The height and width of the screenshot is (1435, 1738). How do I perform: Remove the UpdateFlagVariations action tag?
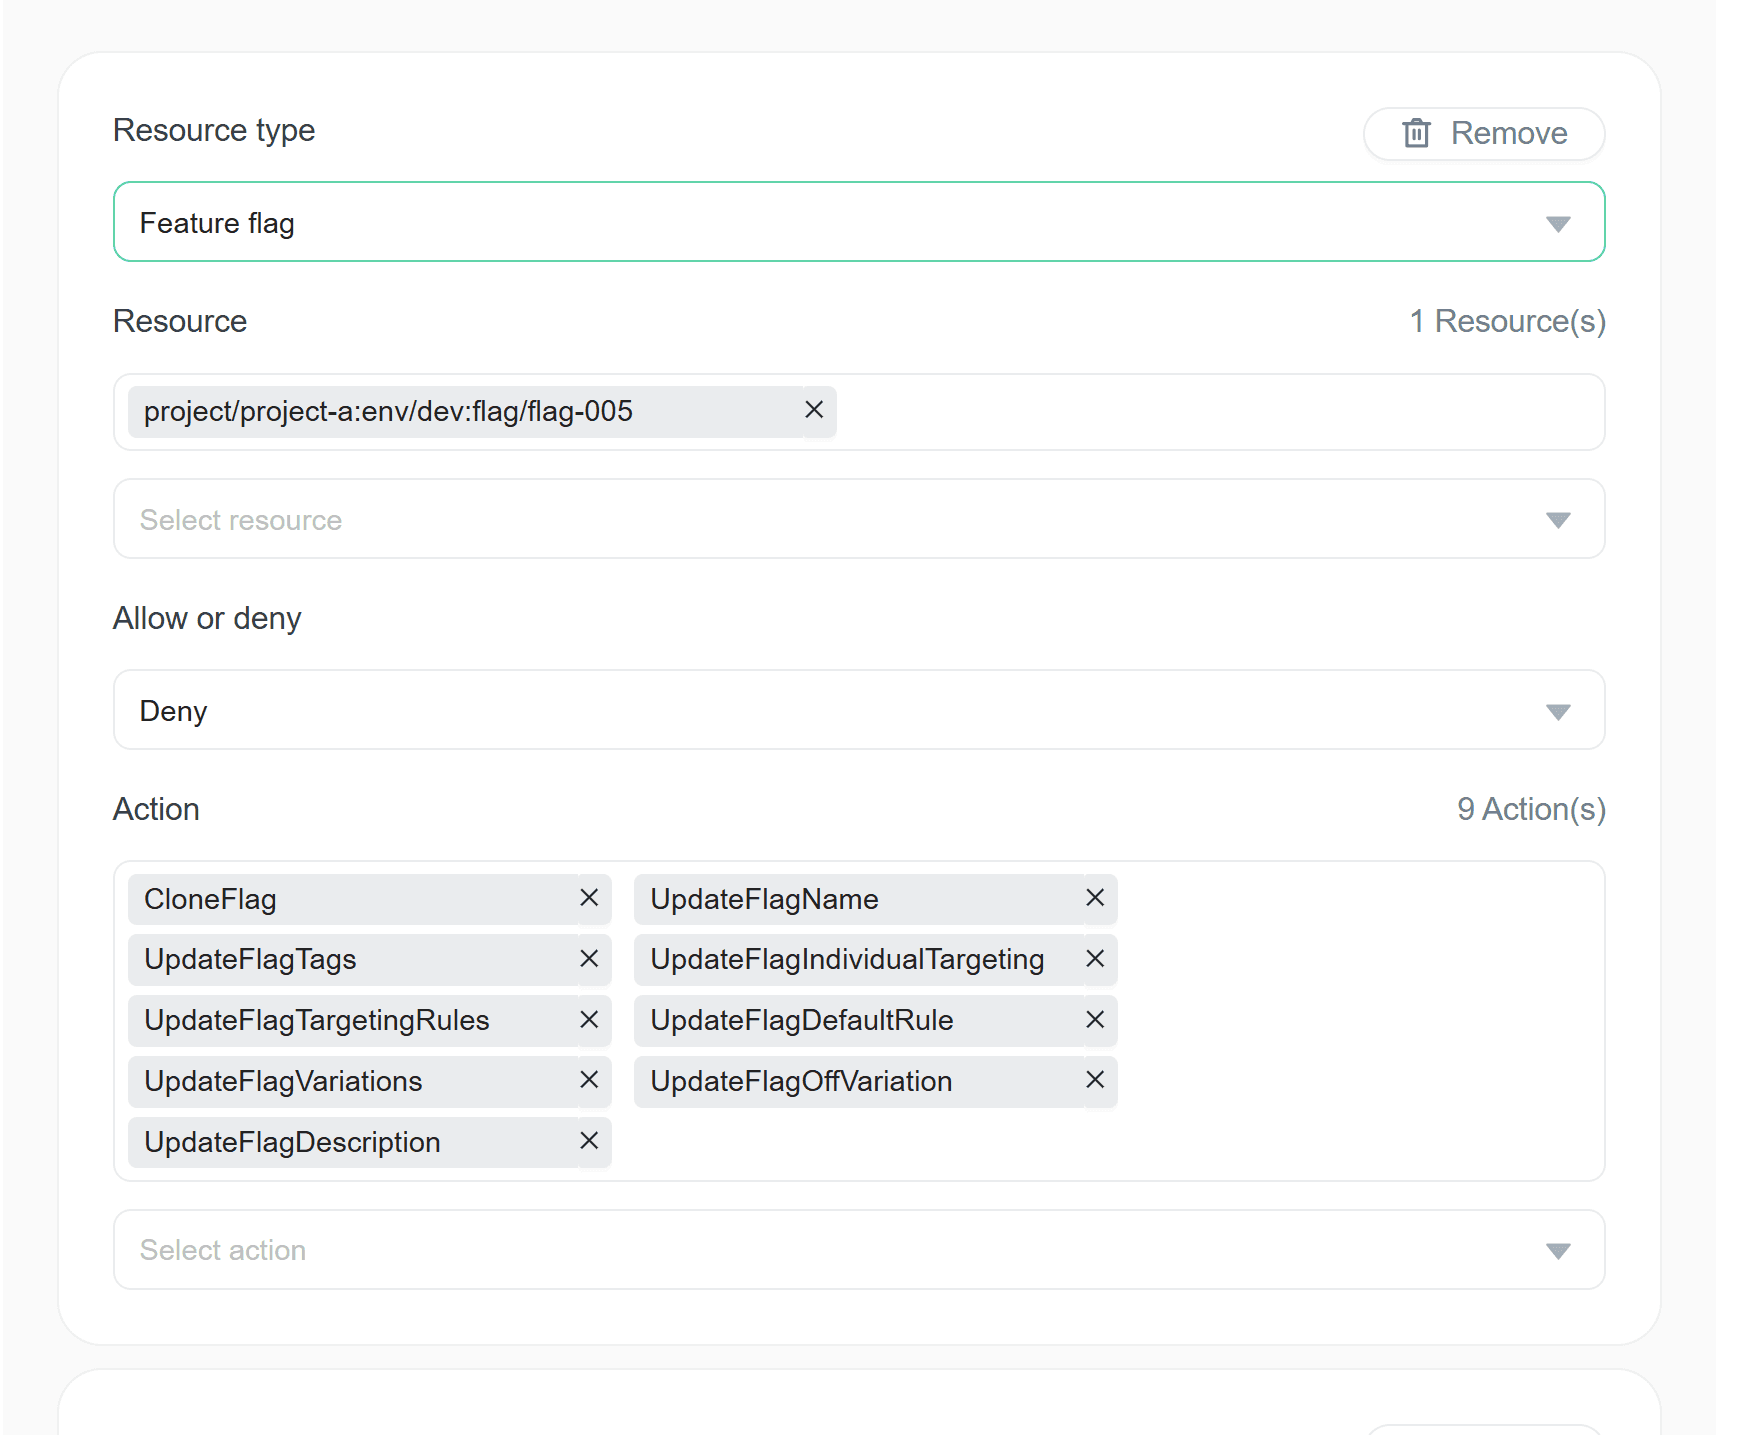(589, 1080)
